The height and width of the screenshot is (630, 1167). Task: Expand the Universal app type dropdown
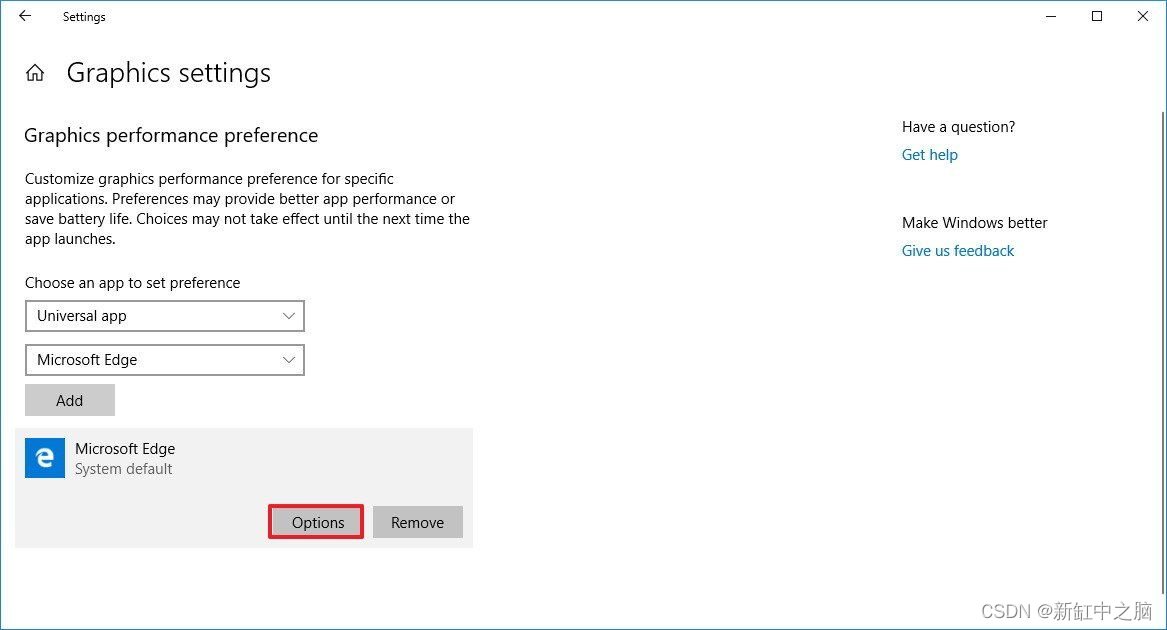pos(164,316)
